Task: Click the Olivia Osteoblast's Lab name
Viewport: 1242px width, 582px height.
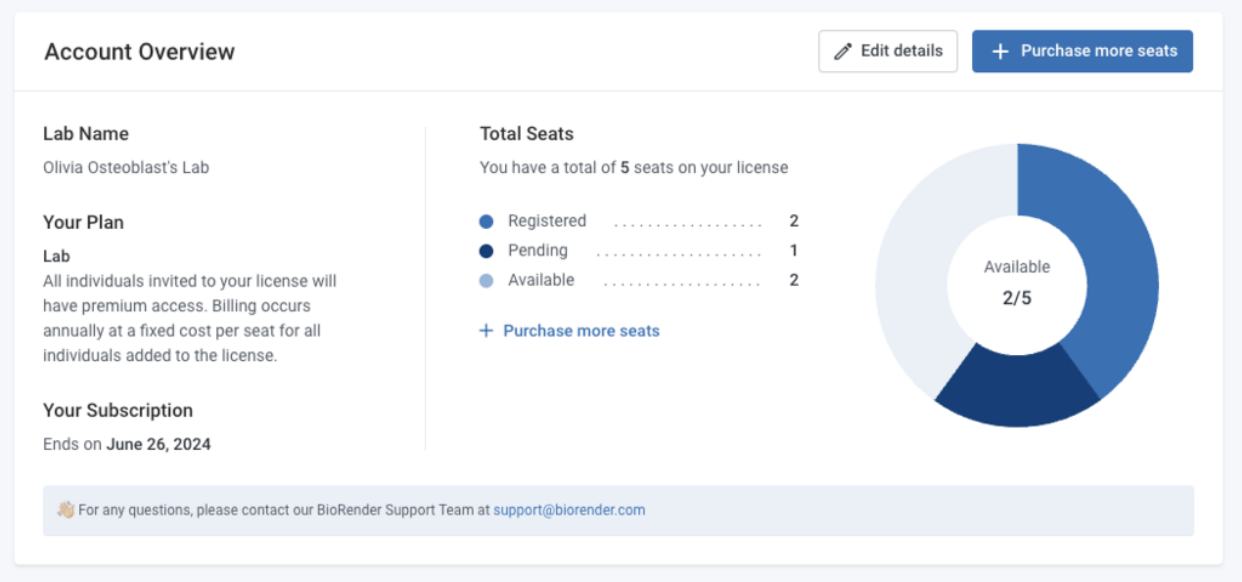Action: pyautogui.click(x=126, y=168)
